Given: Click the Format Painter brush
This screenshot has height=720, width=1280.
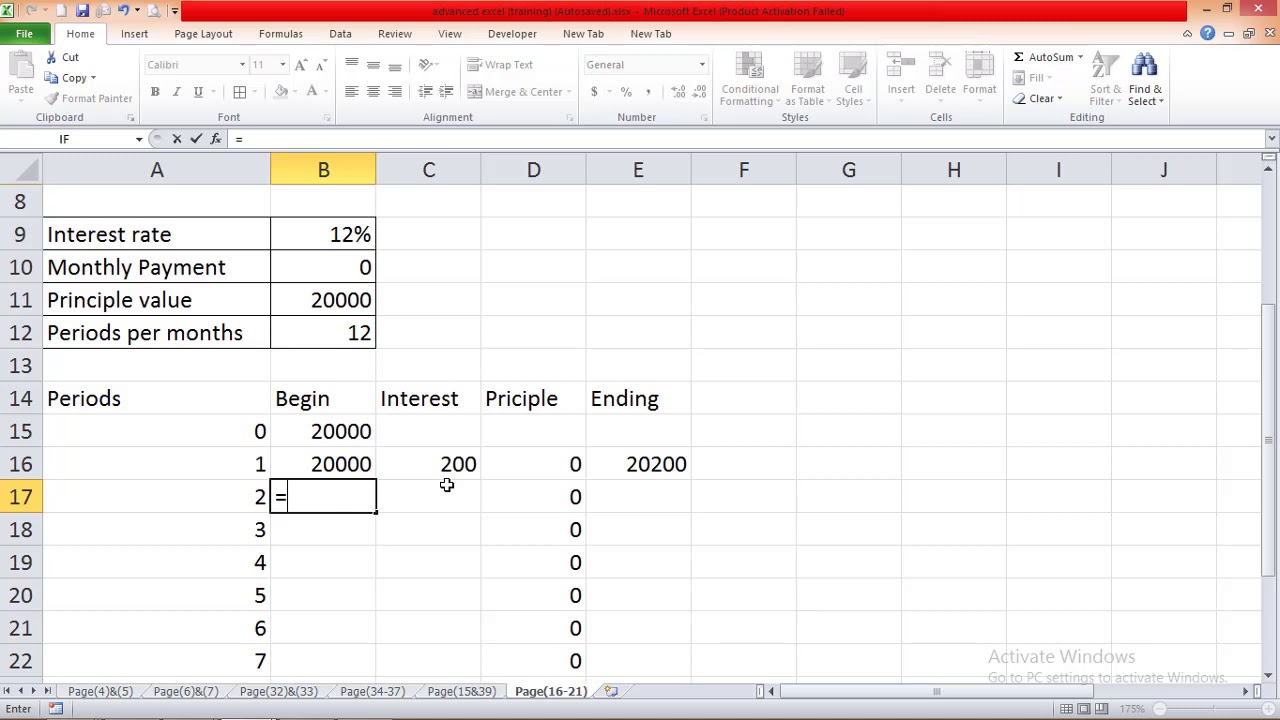Looking at the screenshot, I should pyautogui.click(x=52, y=98).
